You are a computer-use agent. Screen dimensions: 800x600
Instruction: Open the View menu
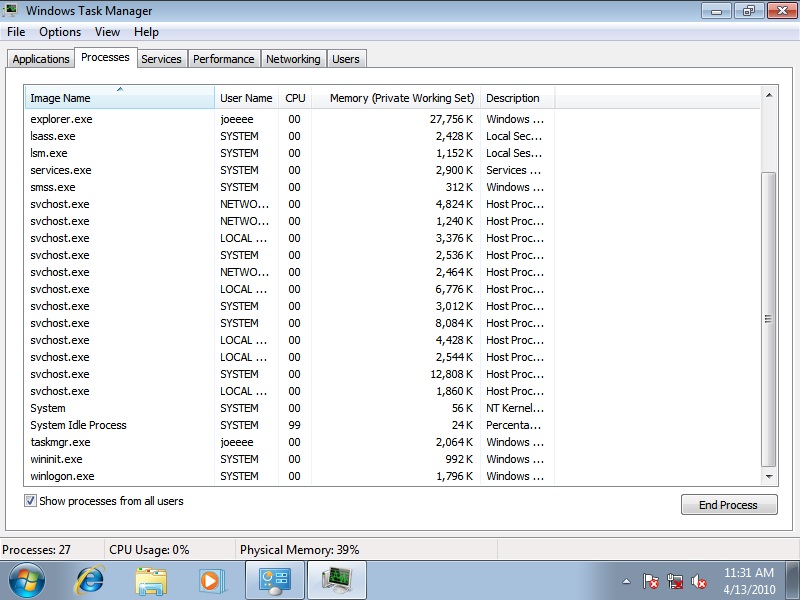tap(107, 32)
